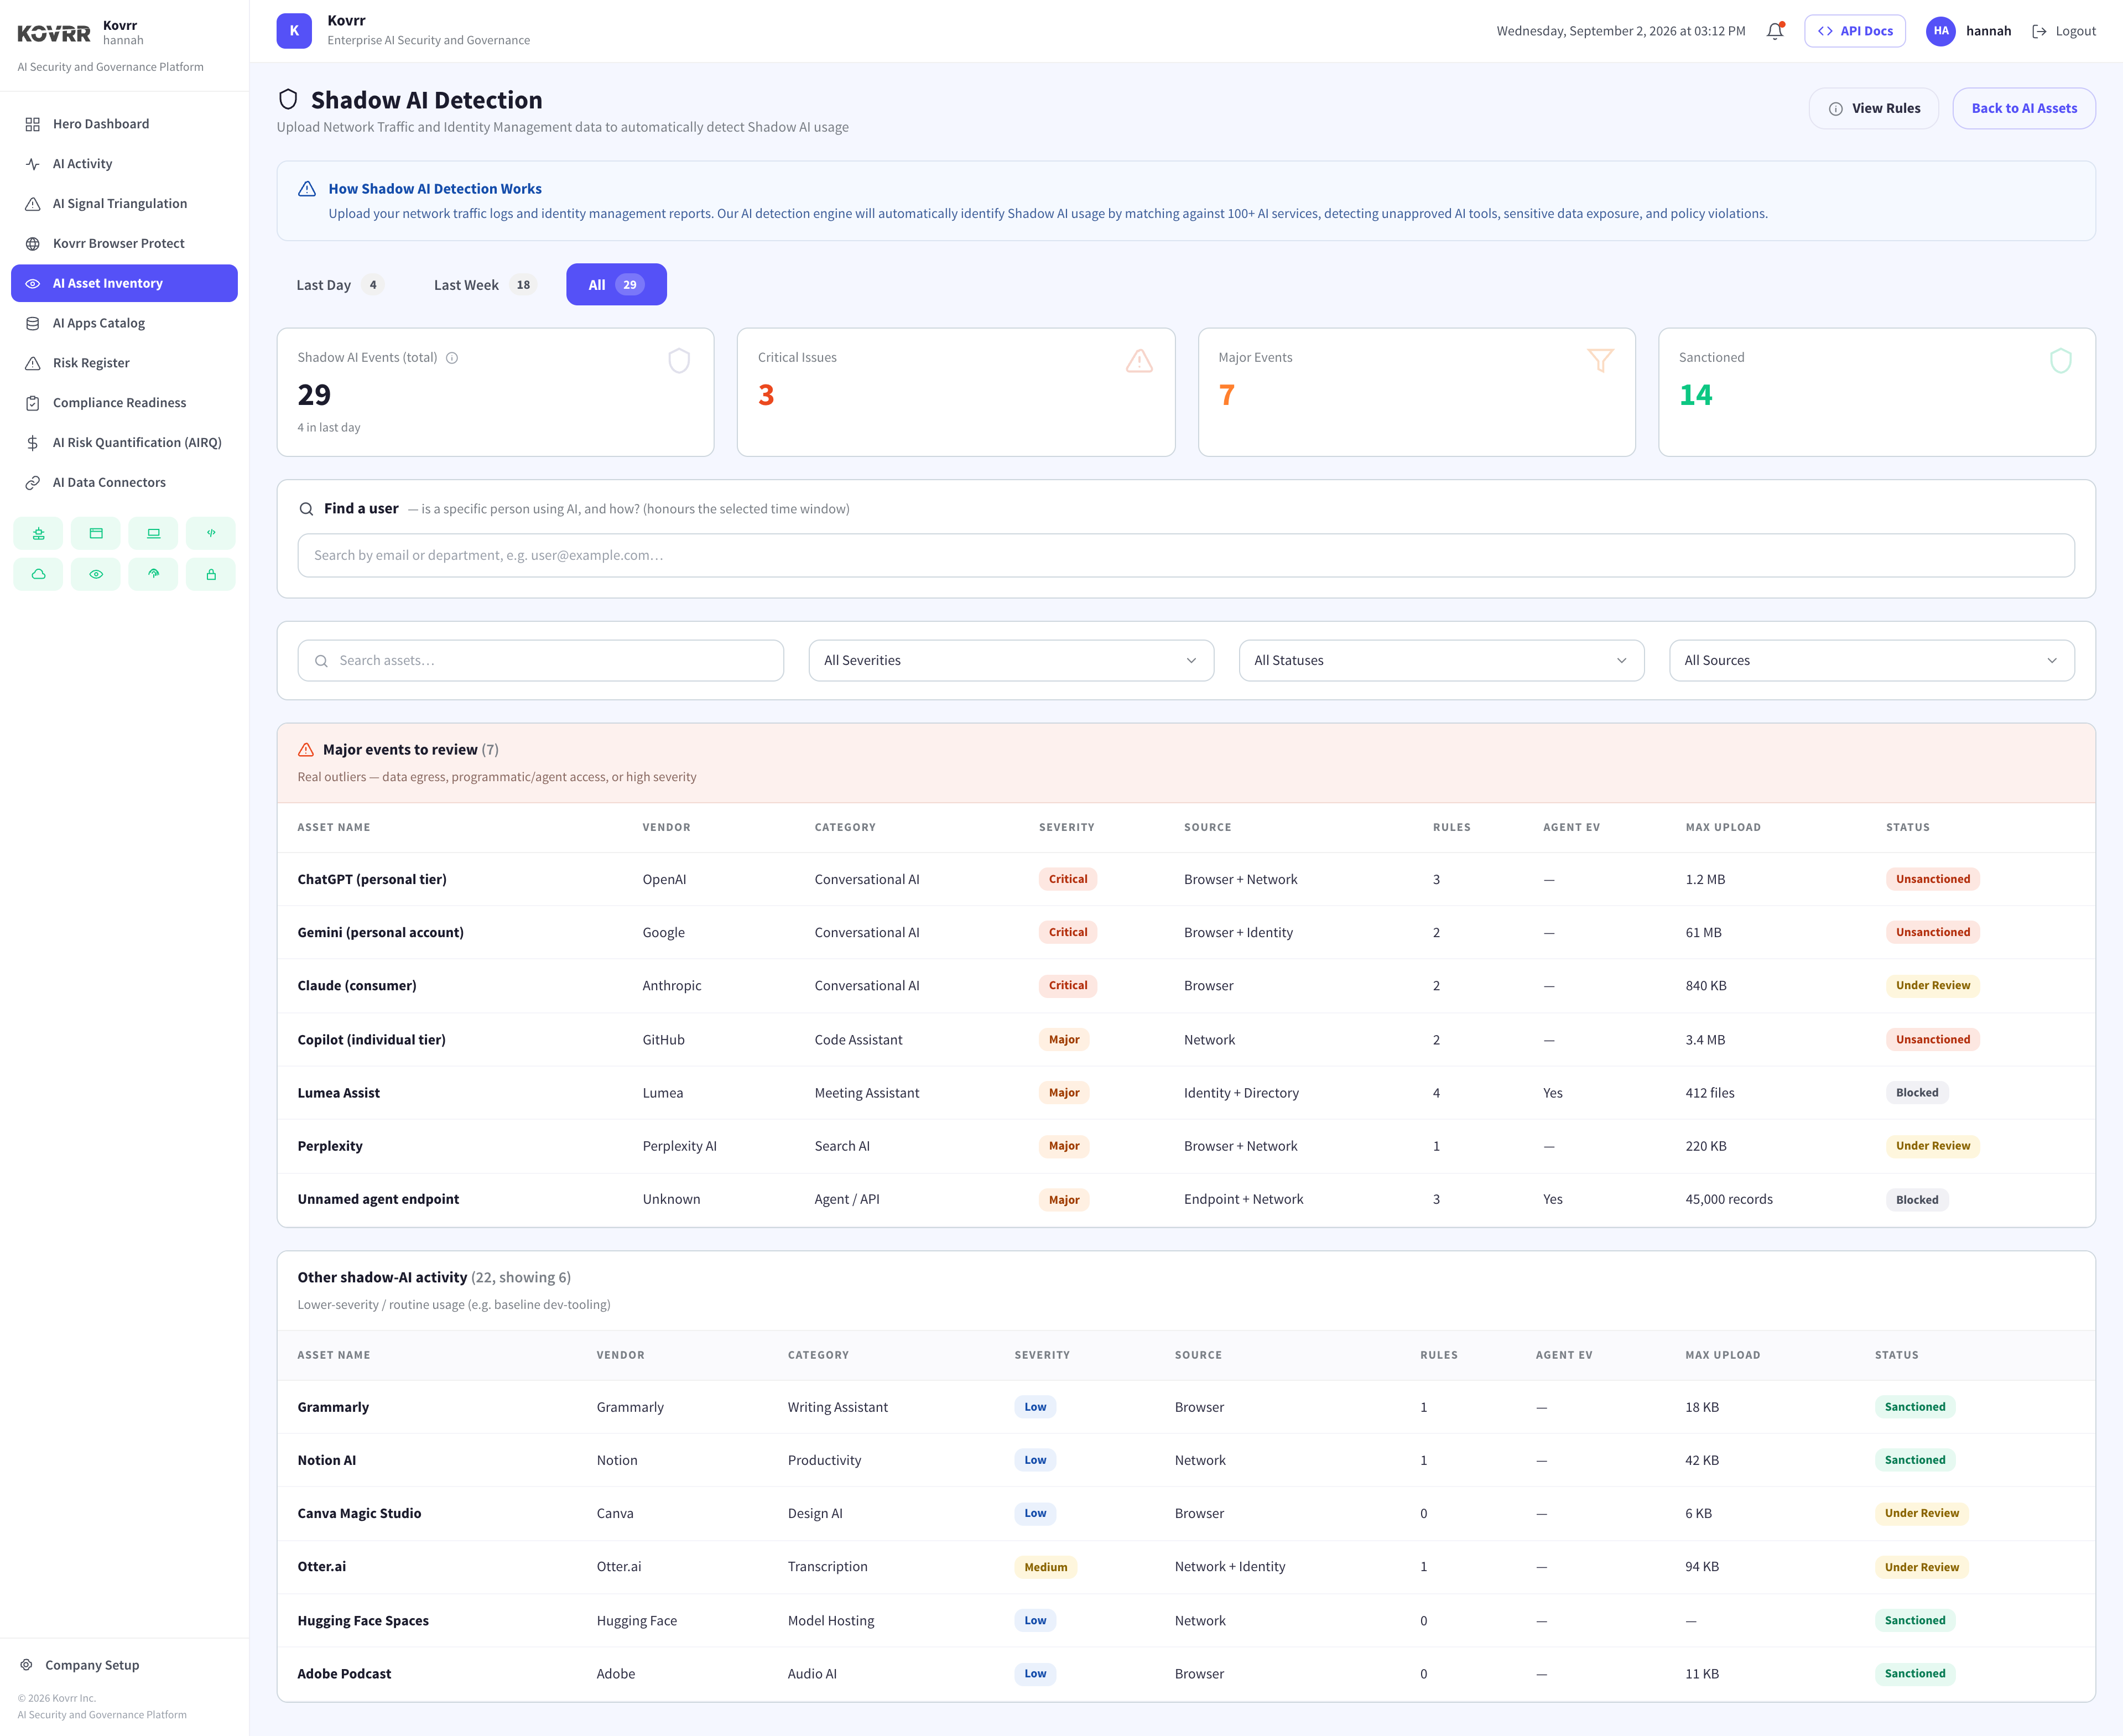
Task: Click the cloud icon tile in sidebar
Action: (38, 574)
